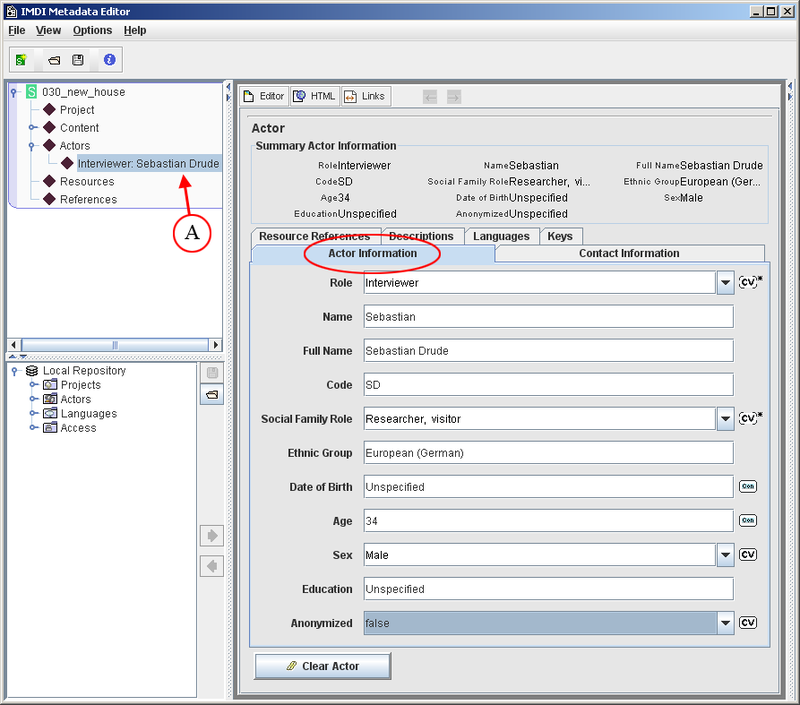Open the CV button next to Anonymized
Viewport: 800px width, 705px height.
pyautogui.click(x=748, y=622)
